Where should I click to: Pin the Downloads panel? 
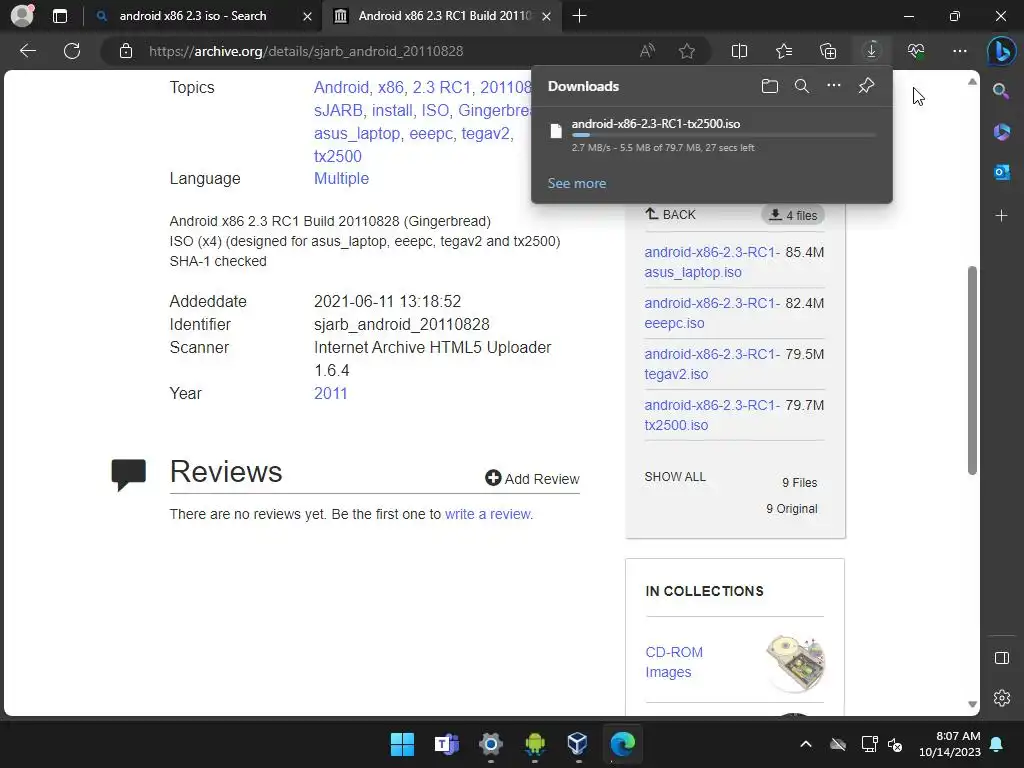[866, 86]
